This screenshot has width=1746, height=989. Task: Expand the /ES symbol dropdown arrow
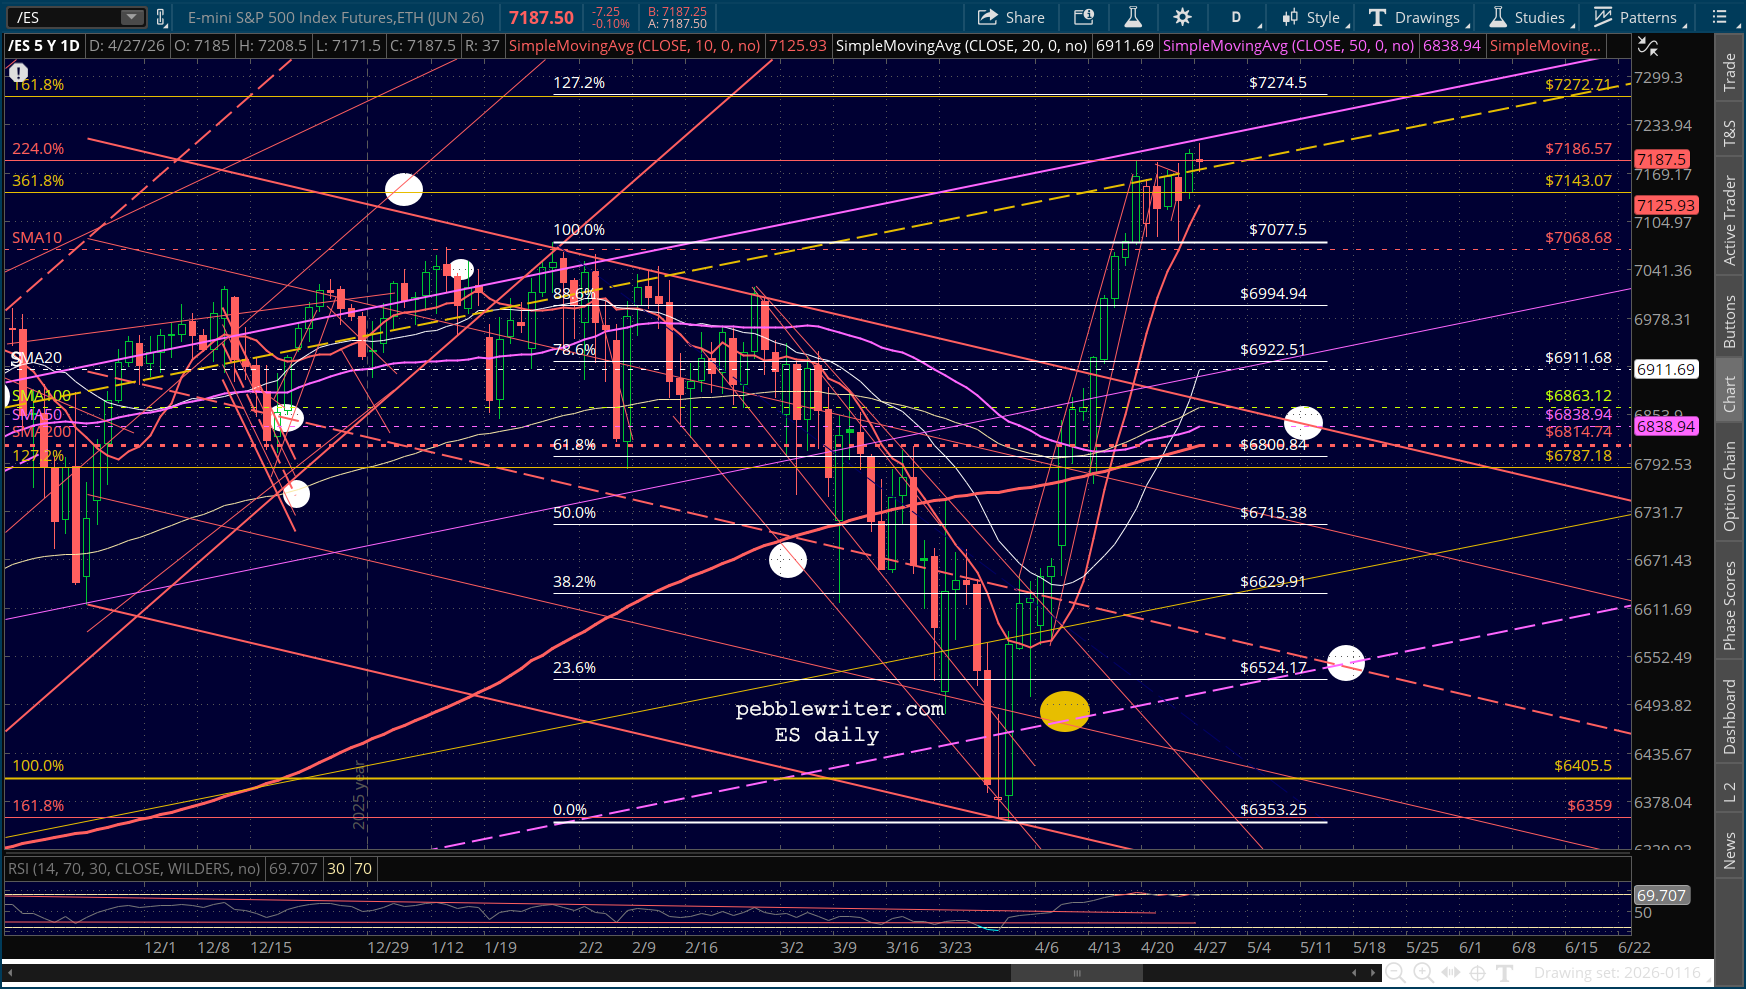132,17
